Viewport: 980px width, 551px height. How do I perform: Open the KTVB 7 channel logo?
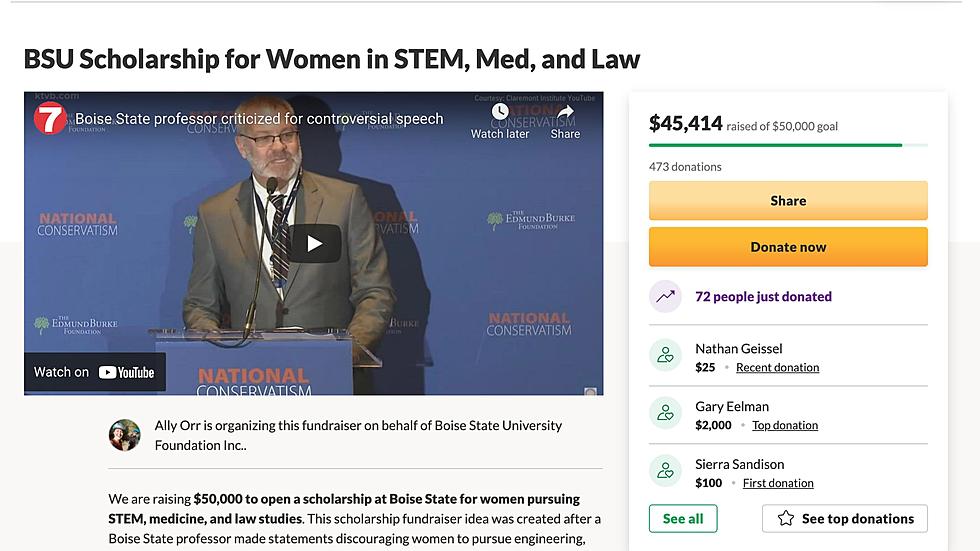(49, 119)
